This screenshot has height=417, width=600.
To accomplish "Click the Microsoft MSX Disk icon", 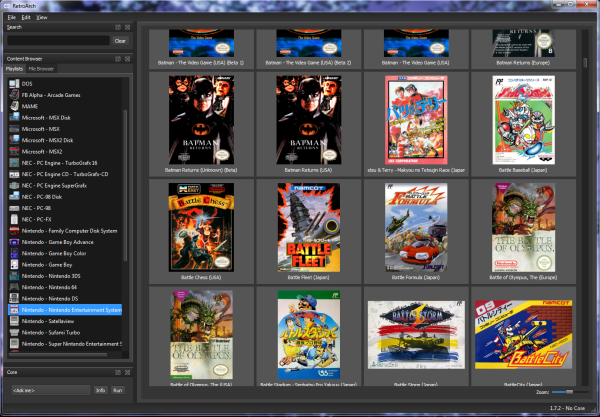I will [14, 117].
